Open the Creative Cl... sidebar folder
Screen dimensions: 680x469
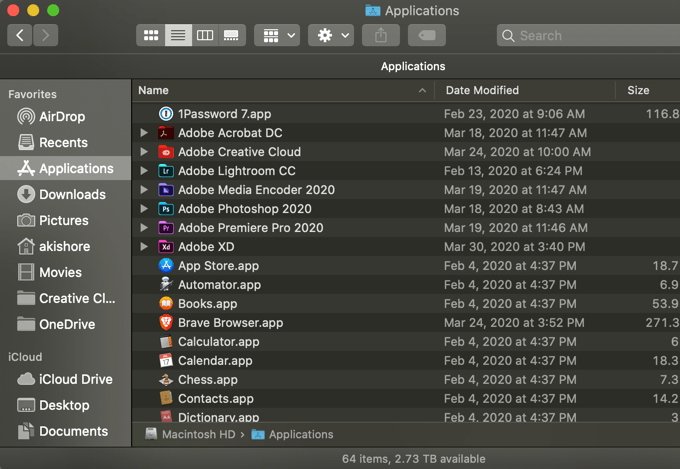pyautogui.click(x=65, y=298)
